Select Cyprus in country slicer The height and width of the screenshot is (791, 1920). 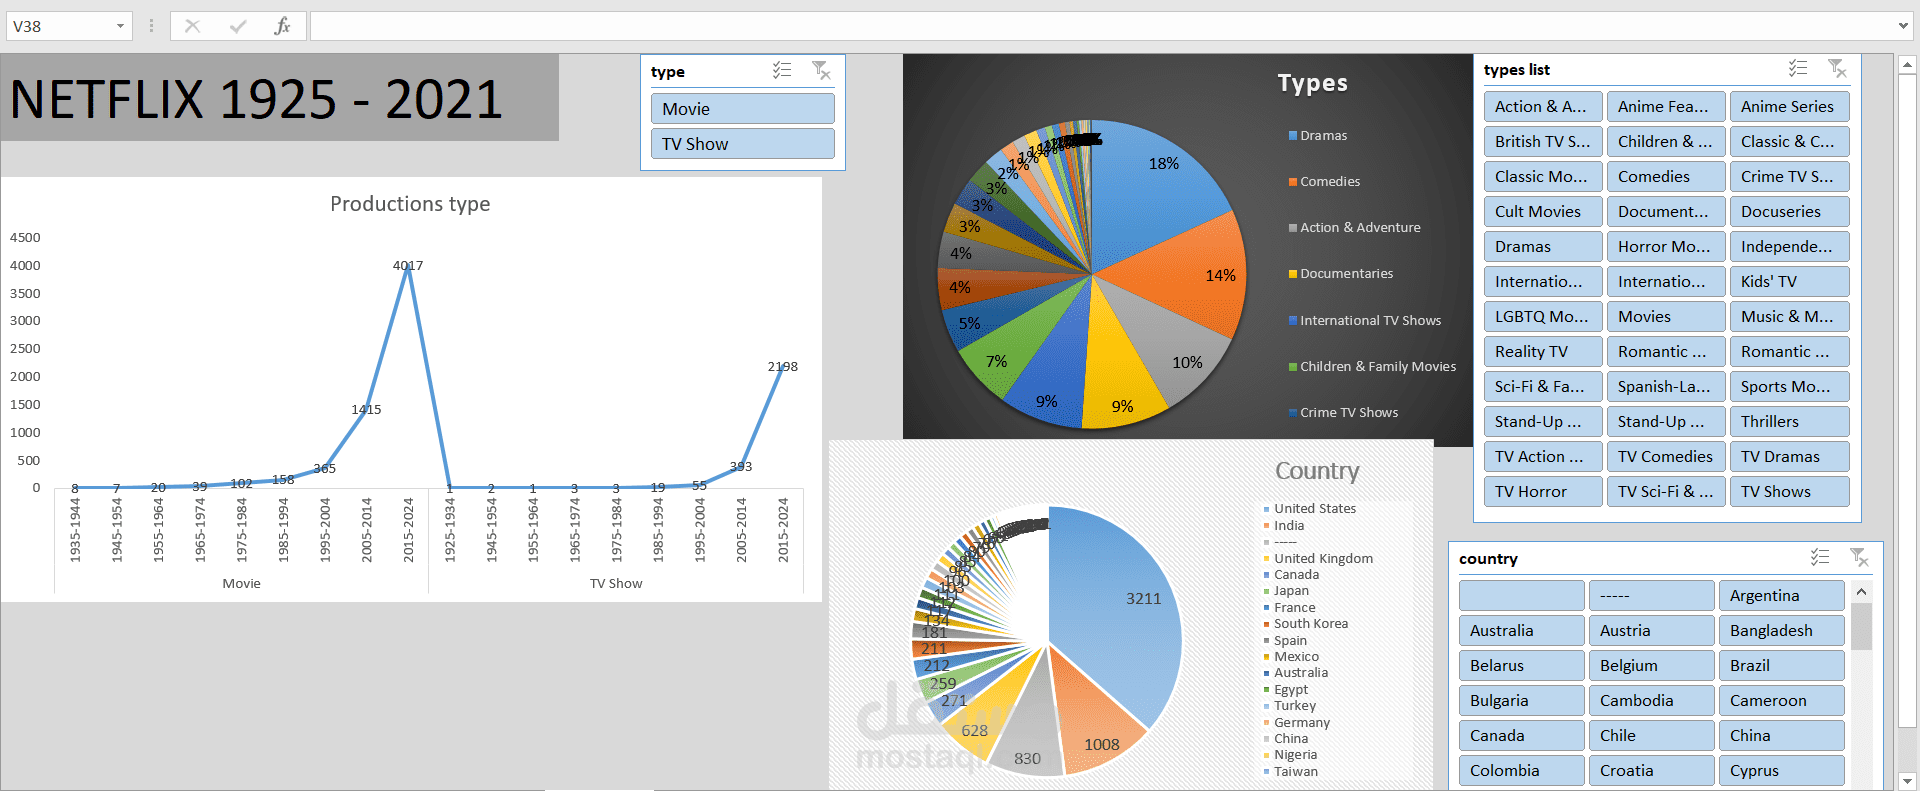(x=1782, y=771)
